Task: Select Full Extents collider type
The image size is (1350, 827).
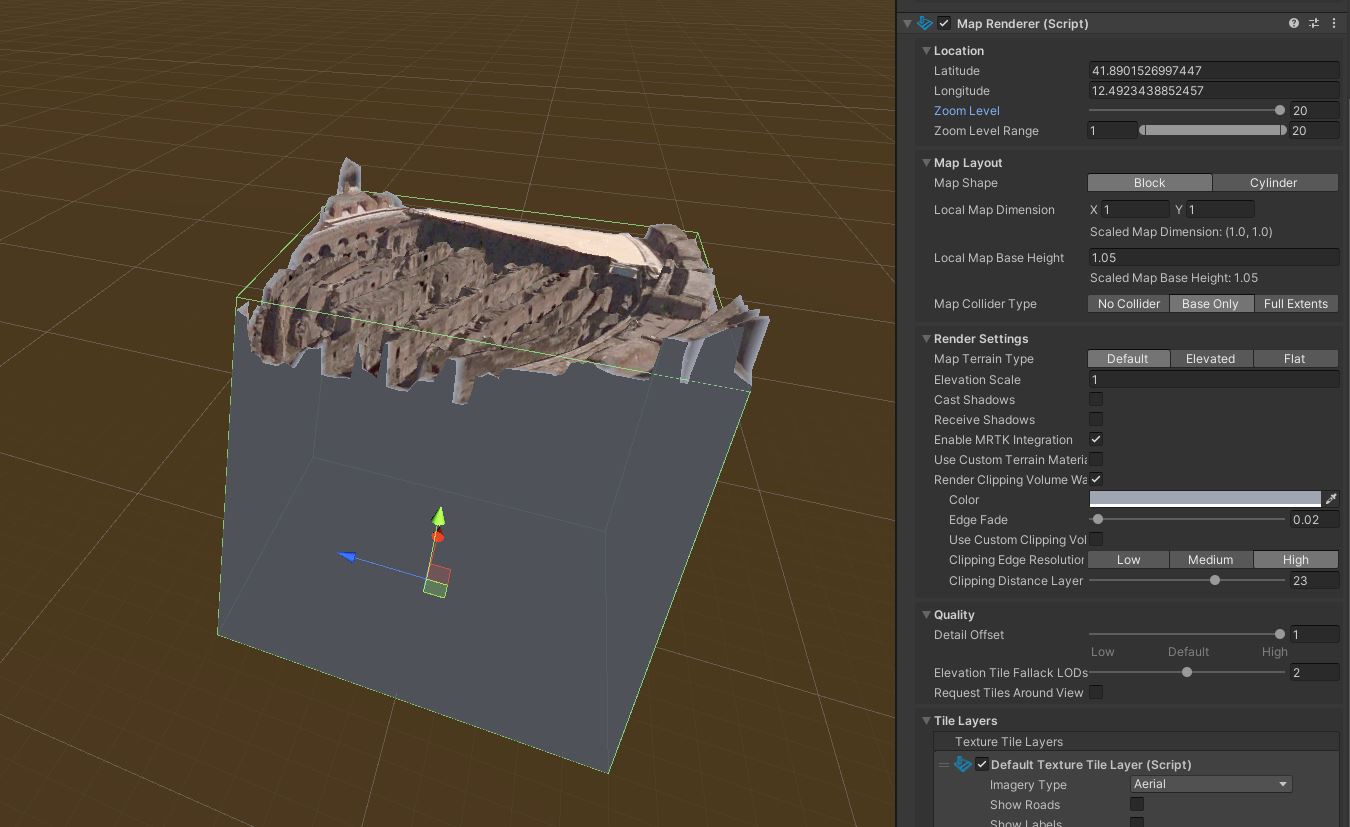Action: (x=1296, y=303)
